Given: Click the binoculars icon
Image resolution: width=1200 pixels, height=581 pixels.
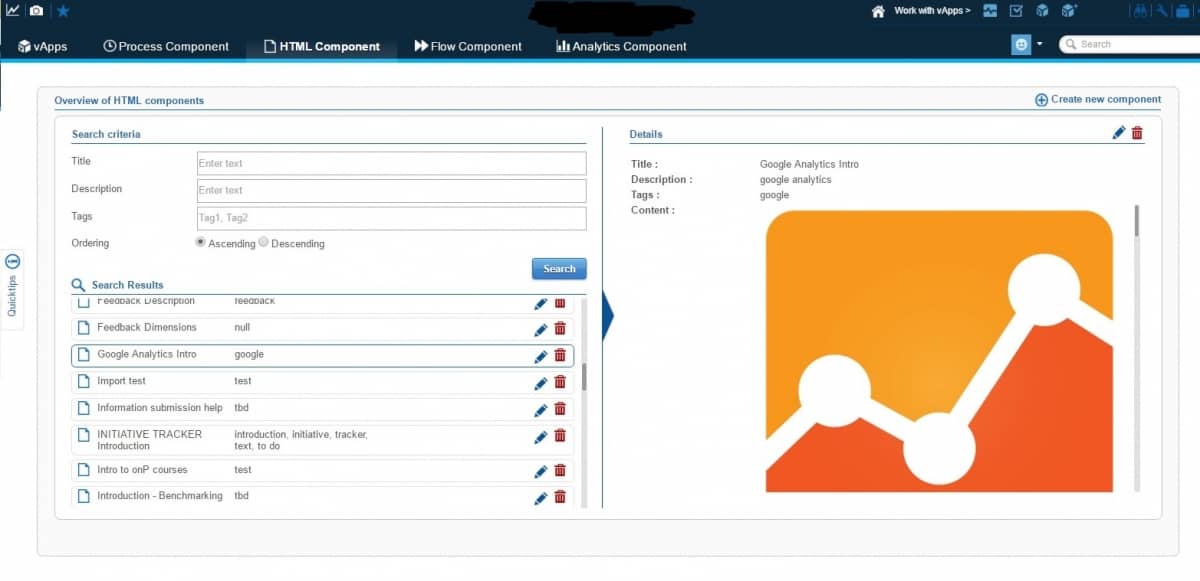Looking at the screenshot, I should coord(1139,11).
